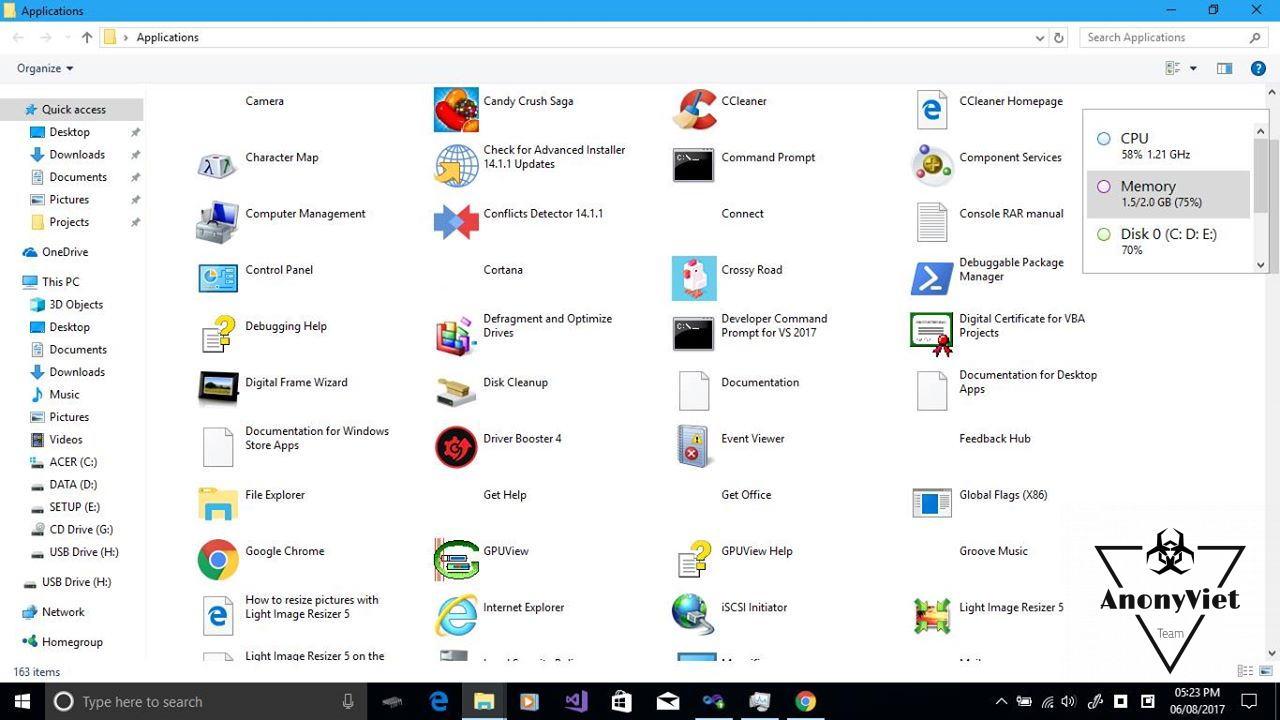Open the view options dropdown arrow

coord(1193,69)
